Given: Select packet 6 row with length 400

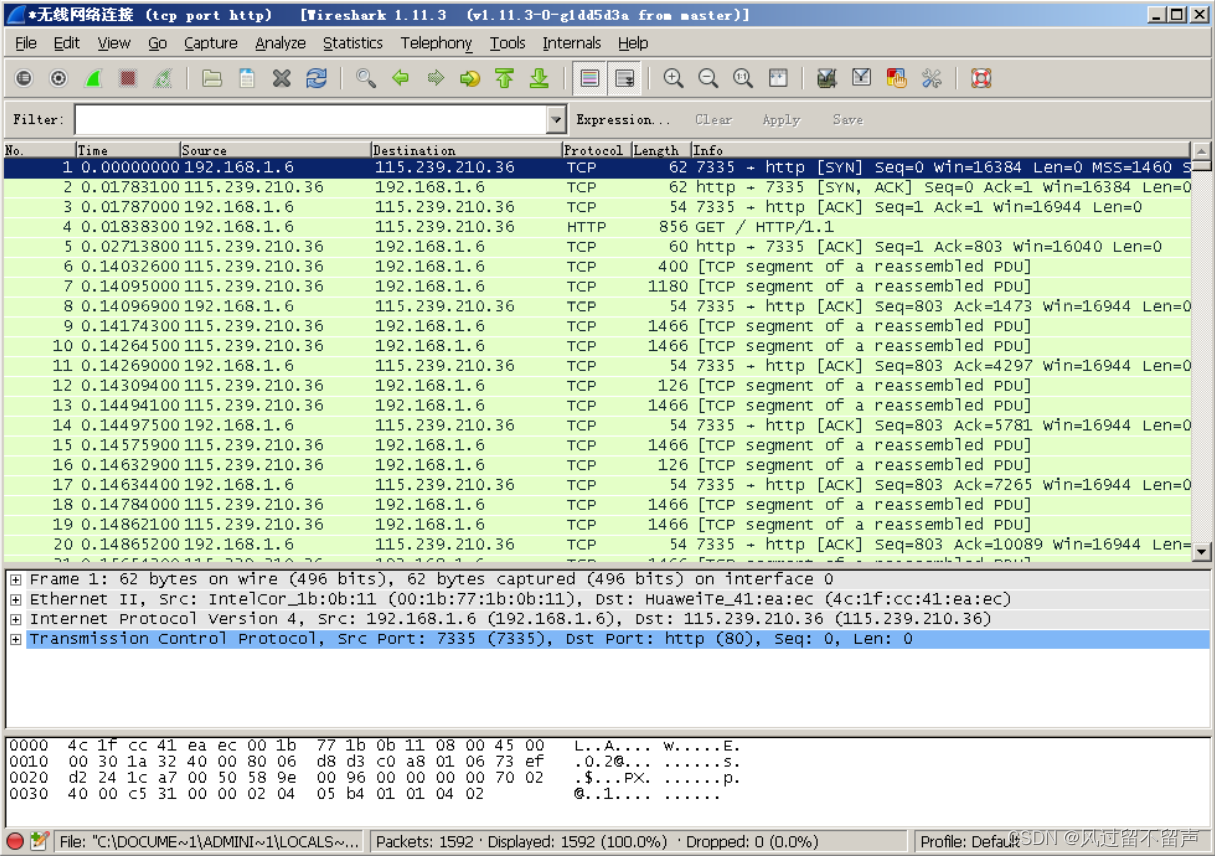Looking at the screenshot, I should (597, 267).
